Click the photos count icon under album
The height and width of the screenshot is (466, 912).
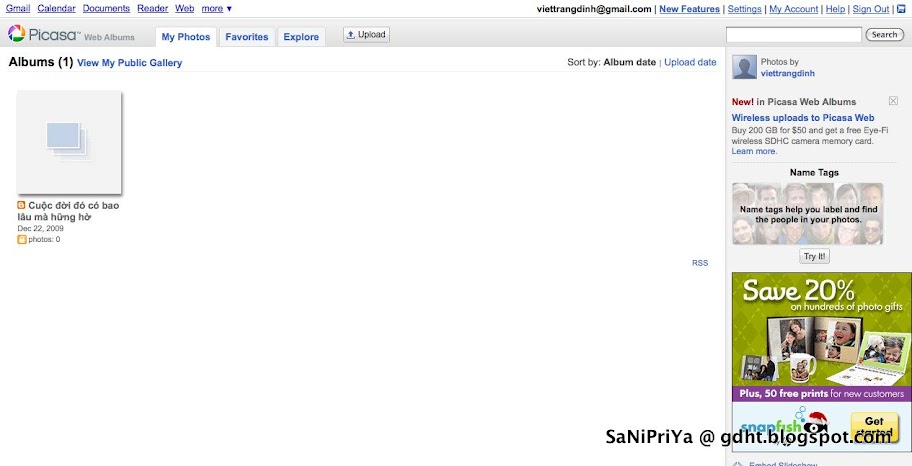22,239
